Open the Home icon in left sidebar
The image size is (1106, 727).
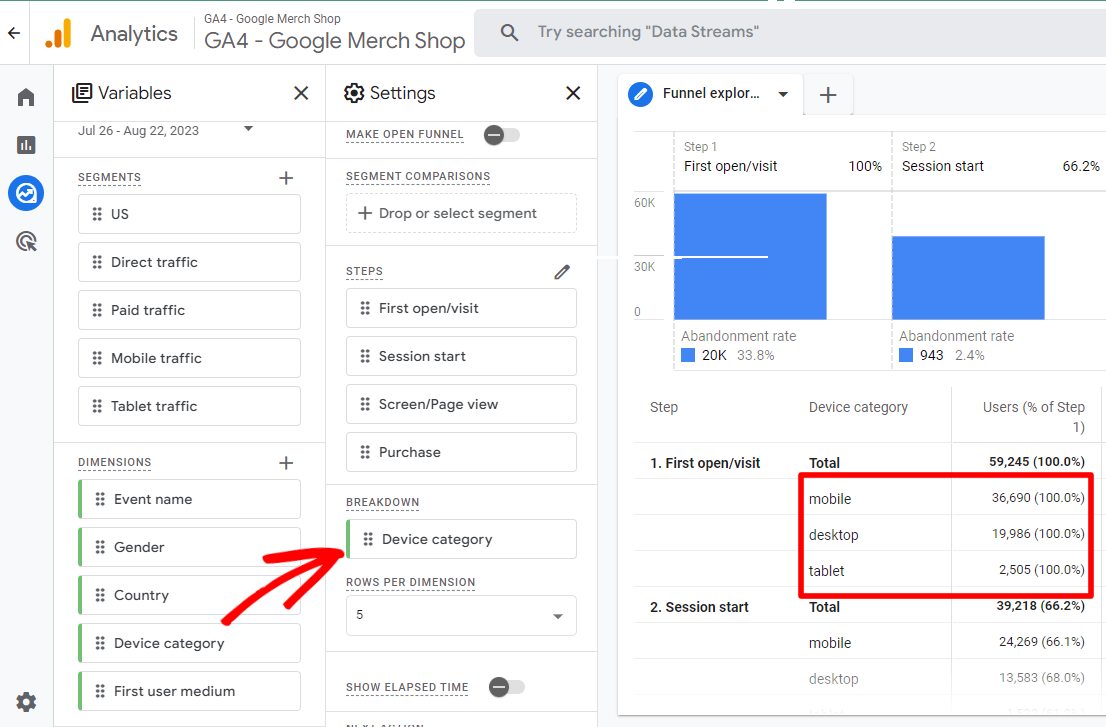(25, 96)
